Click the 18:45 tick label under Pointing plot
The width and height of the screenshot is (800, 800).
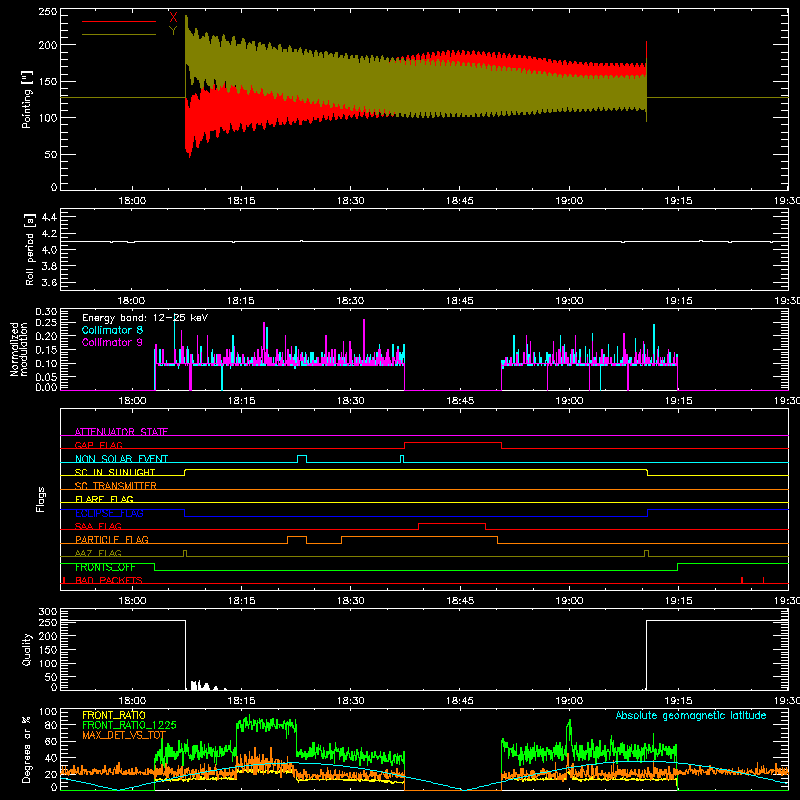pyautogui.click(x=460, y=201)
